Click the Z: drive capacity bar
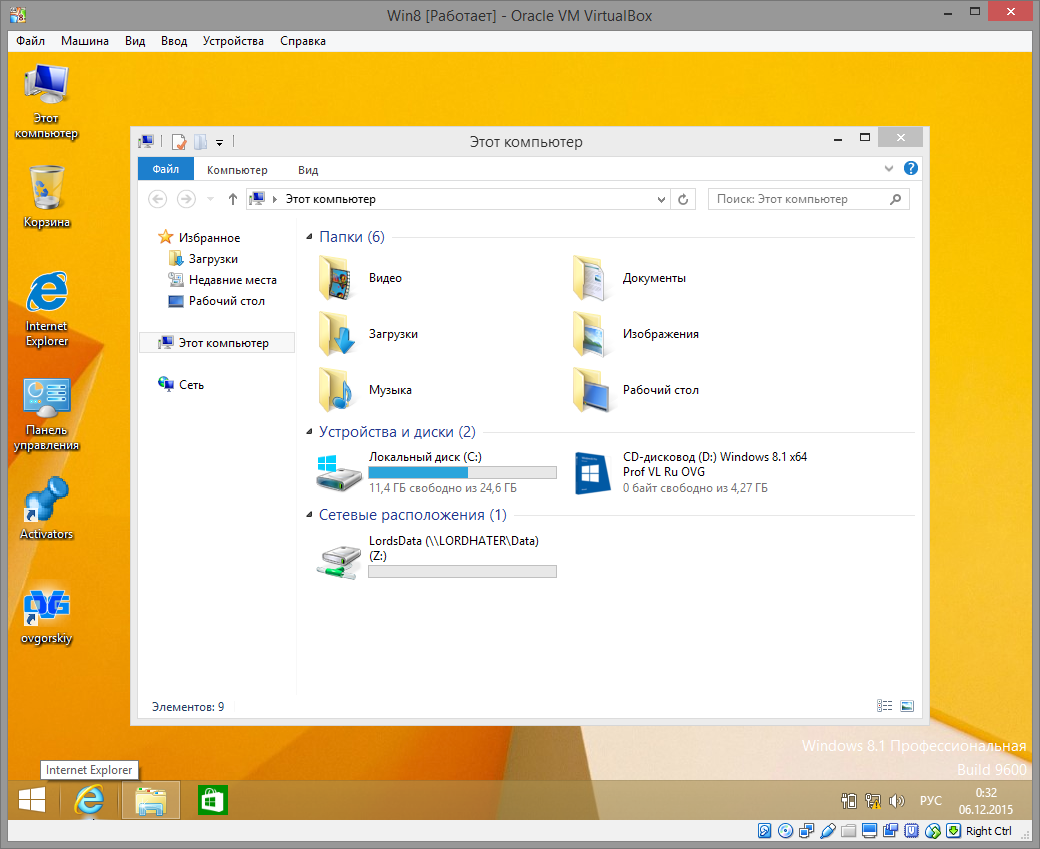The image size is (1040, 849). [x=462, y=572]
